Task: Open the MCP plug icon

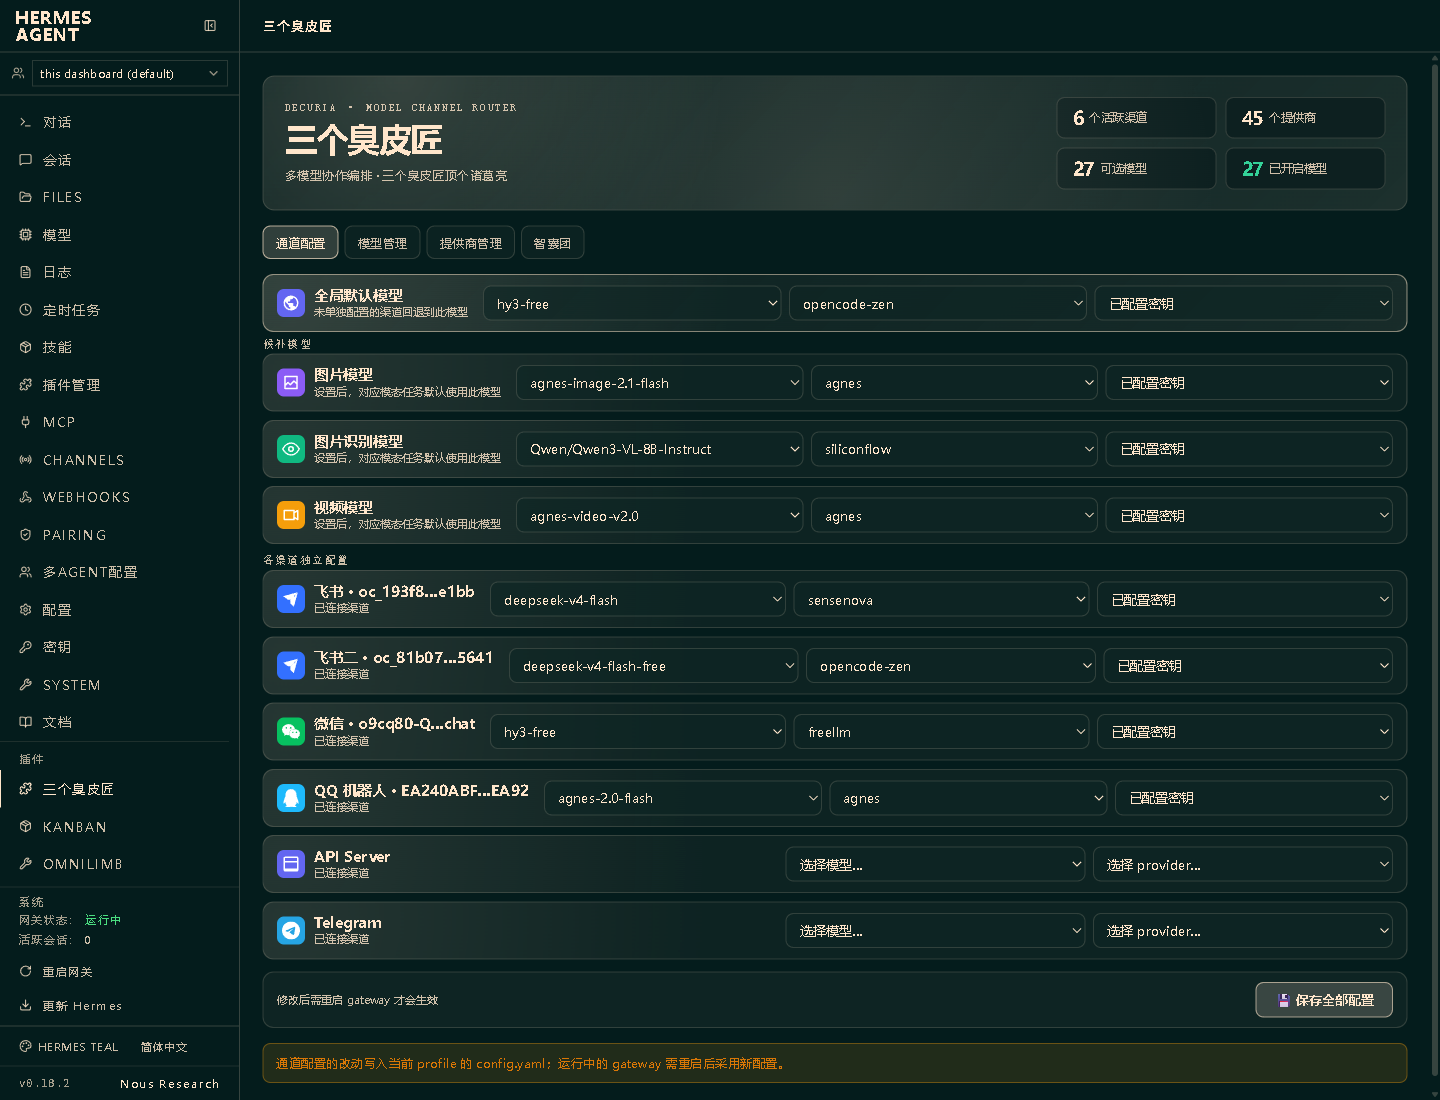Action: [25, 422]
